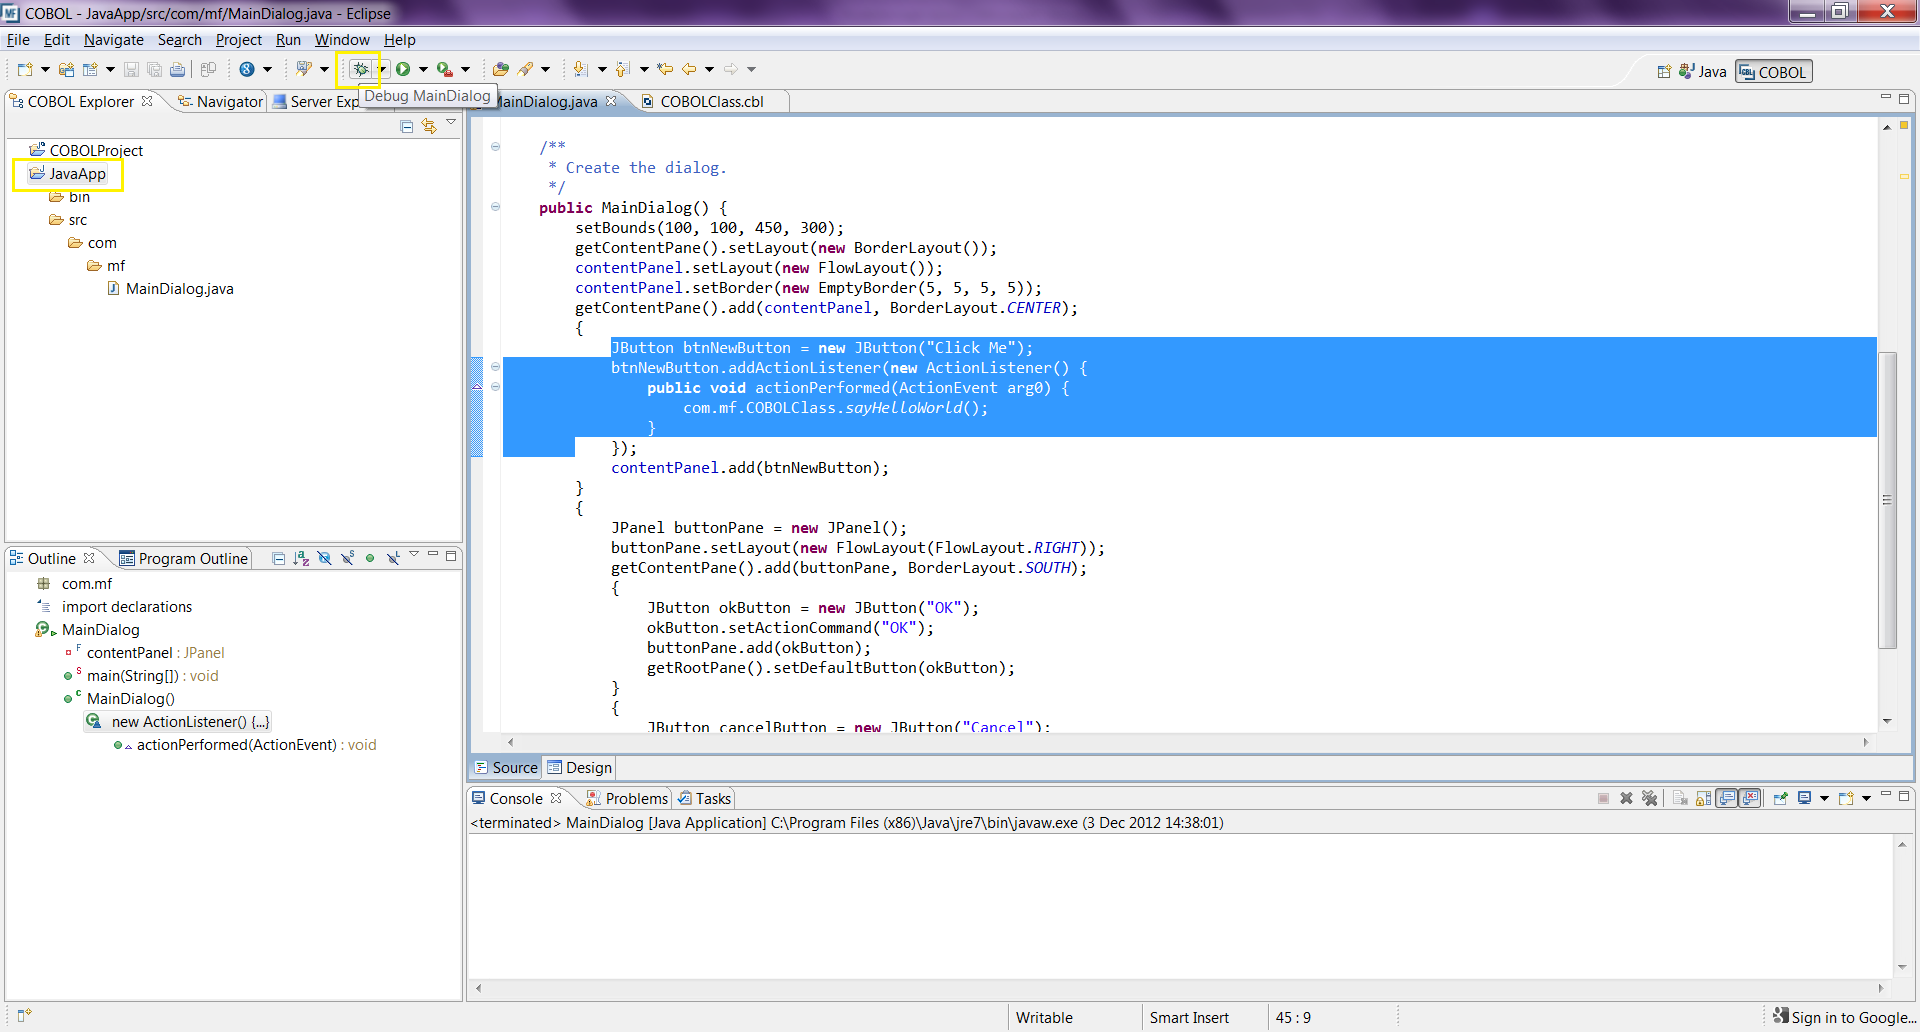Click the green Run button in toolbar
The width and height of the screenshot is (1920, 1032).
(x=403, y=69)
